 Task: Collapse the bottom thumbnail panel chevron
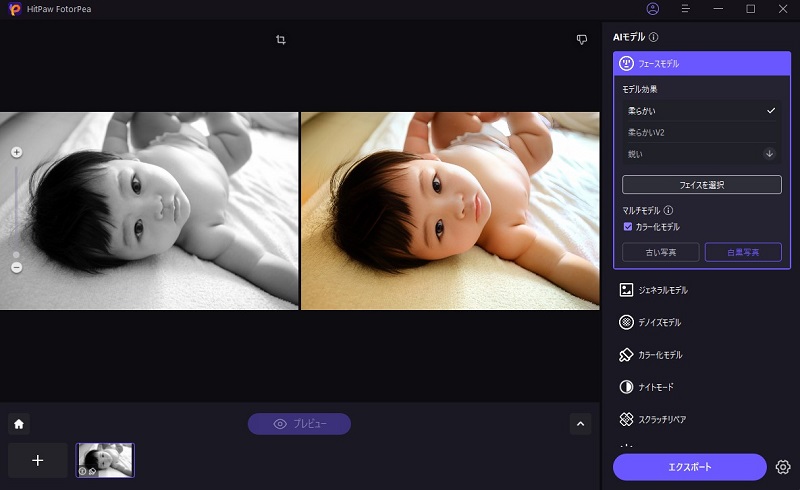pyautogui.click(x=581, y=424)
